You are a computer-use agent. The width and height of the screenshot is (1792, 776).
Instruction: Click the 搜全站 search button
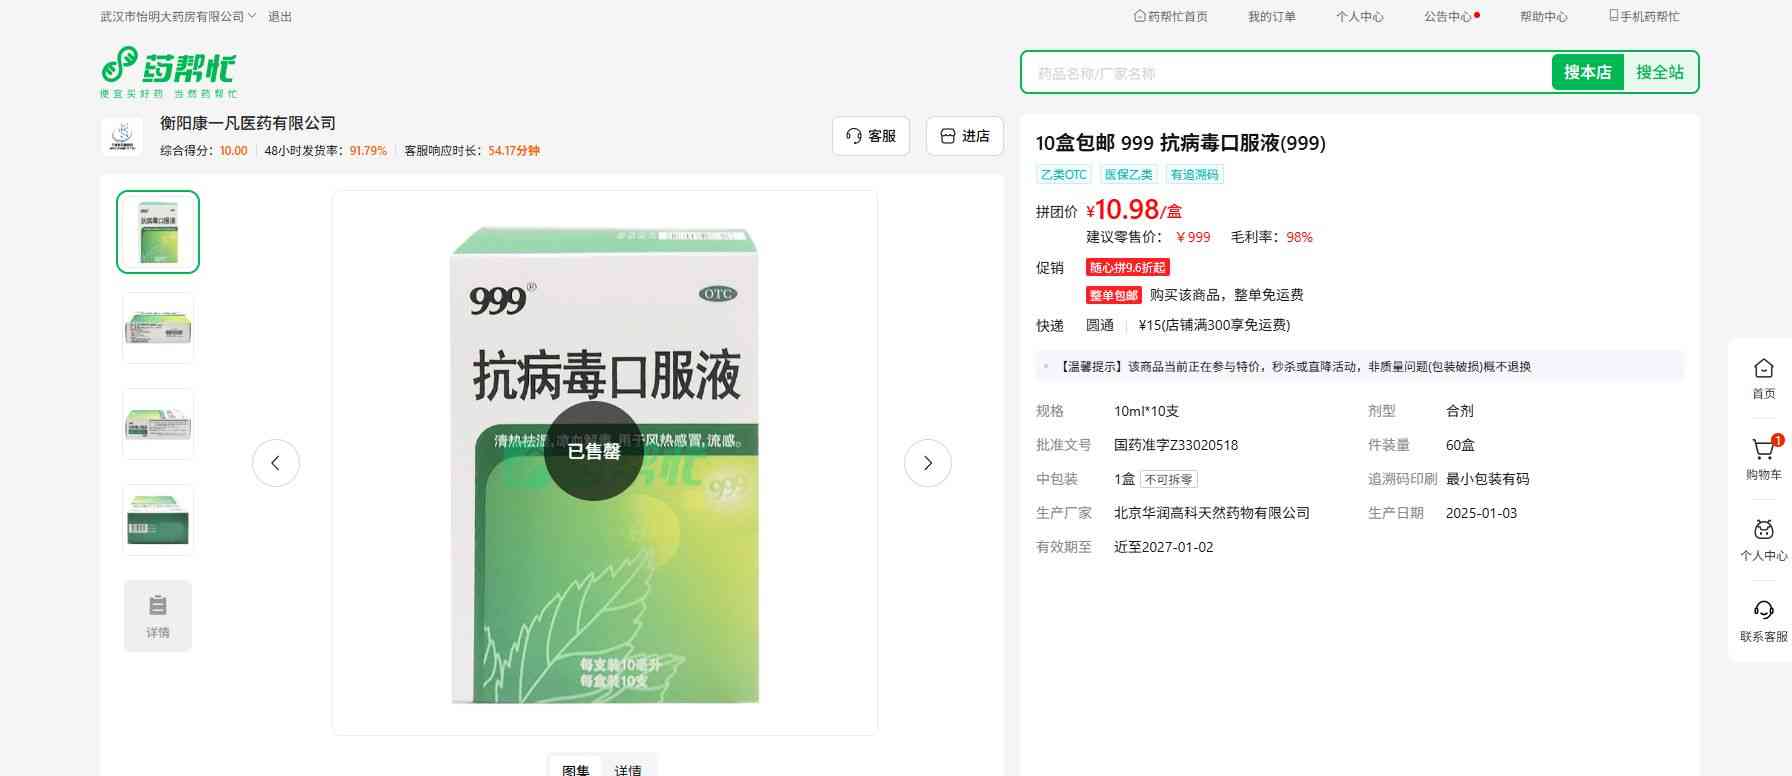(x=1659, y=72)
